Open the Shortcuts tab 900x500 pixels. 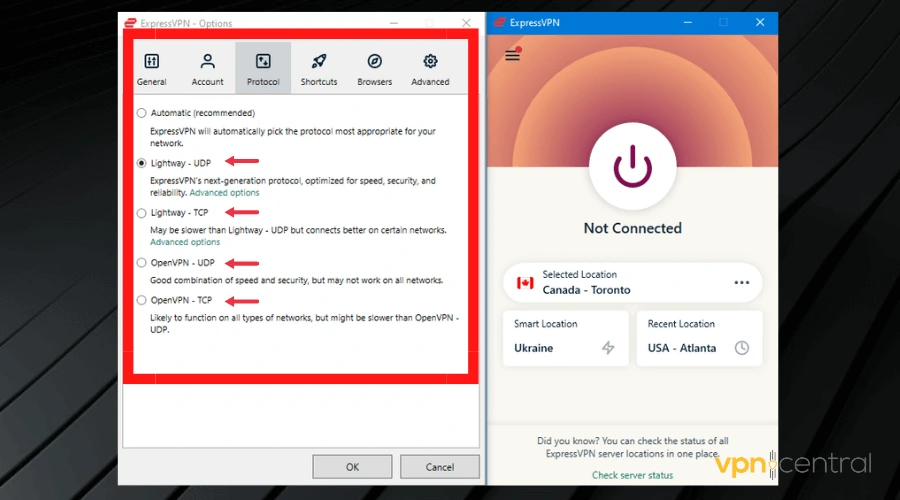coord(319,69)
